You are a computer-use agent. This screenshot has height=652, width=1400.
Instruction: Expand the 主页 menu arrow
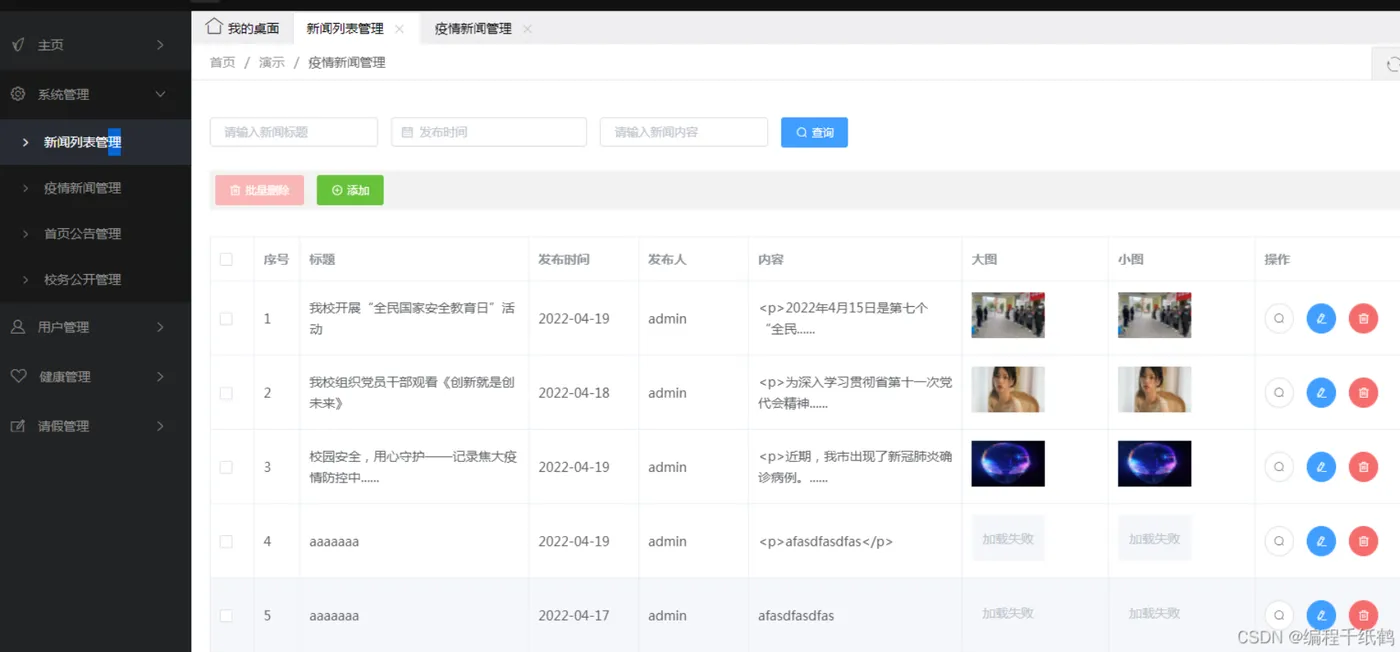[x=160, y=45]
